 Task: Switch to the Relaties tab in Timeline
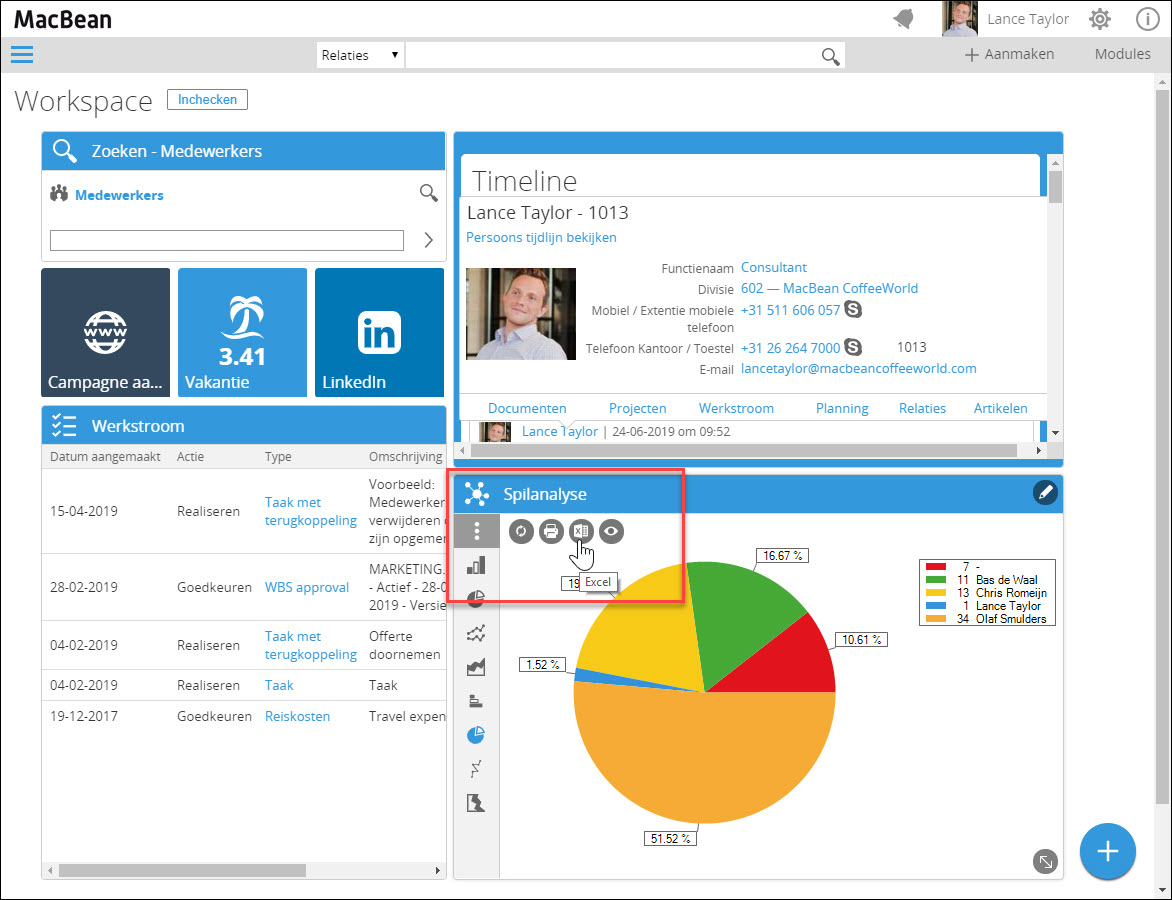(922, 408)
